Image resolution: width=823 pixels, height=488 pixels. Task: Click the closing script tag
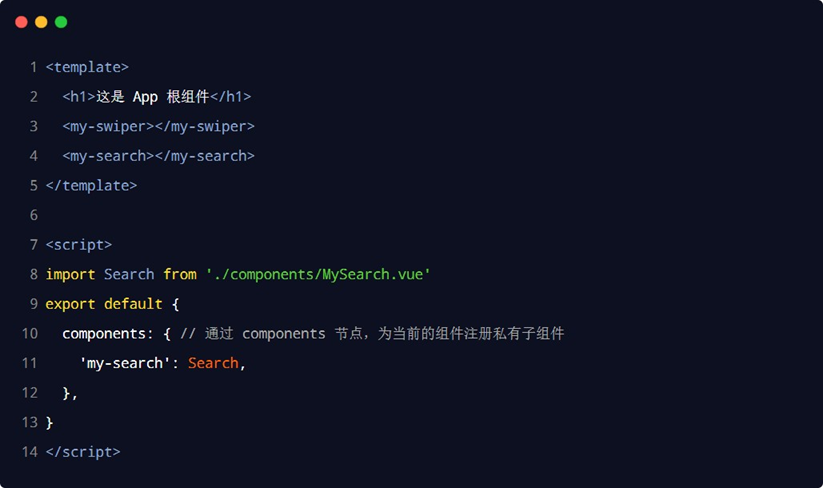click(x=83, y=452)
